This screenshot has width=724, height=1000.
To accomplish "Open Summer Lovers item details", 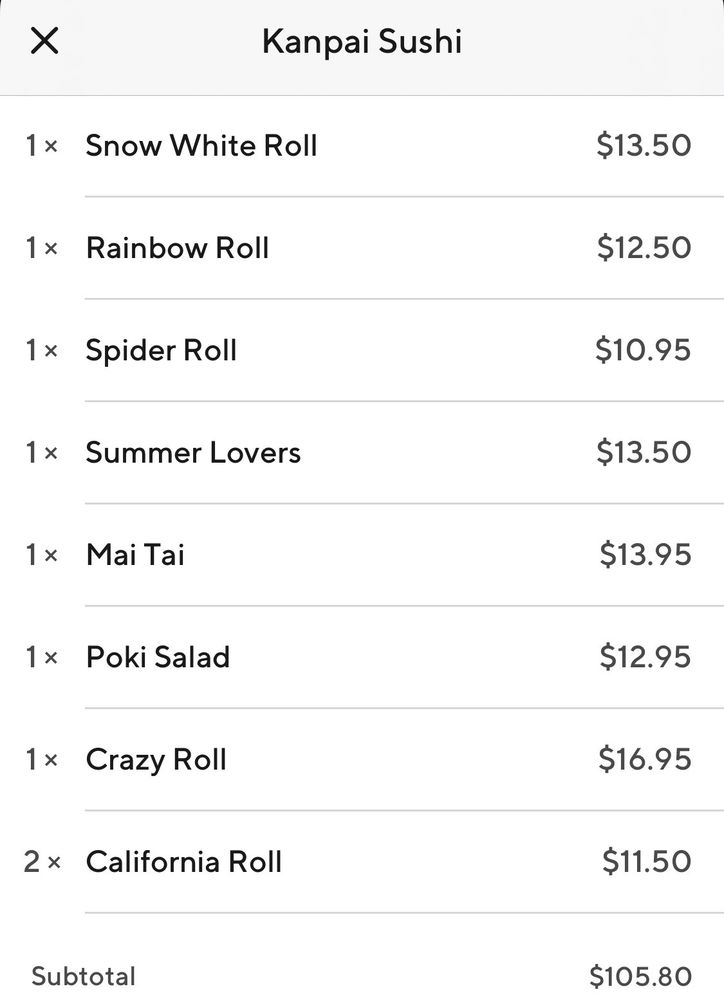I will (193, 453).
